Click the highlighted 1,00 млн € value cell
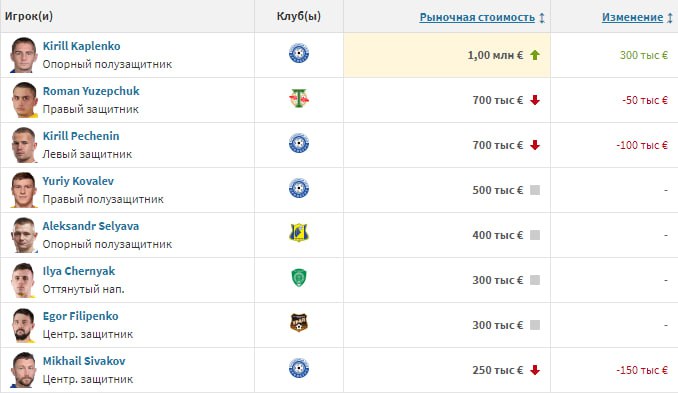The image size is (678, 393). click(447, 55)
